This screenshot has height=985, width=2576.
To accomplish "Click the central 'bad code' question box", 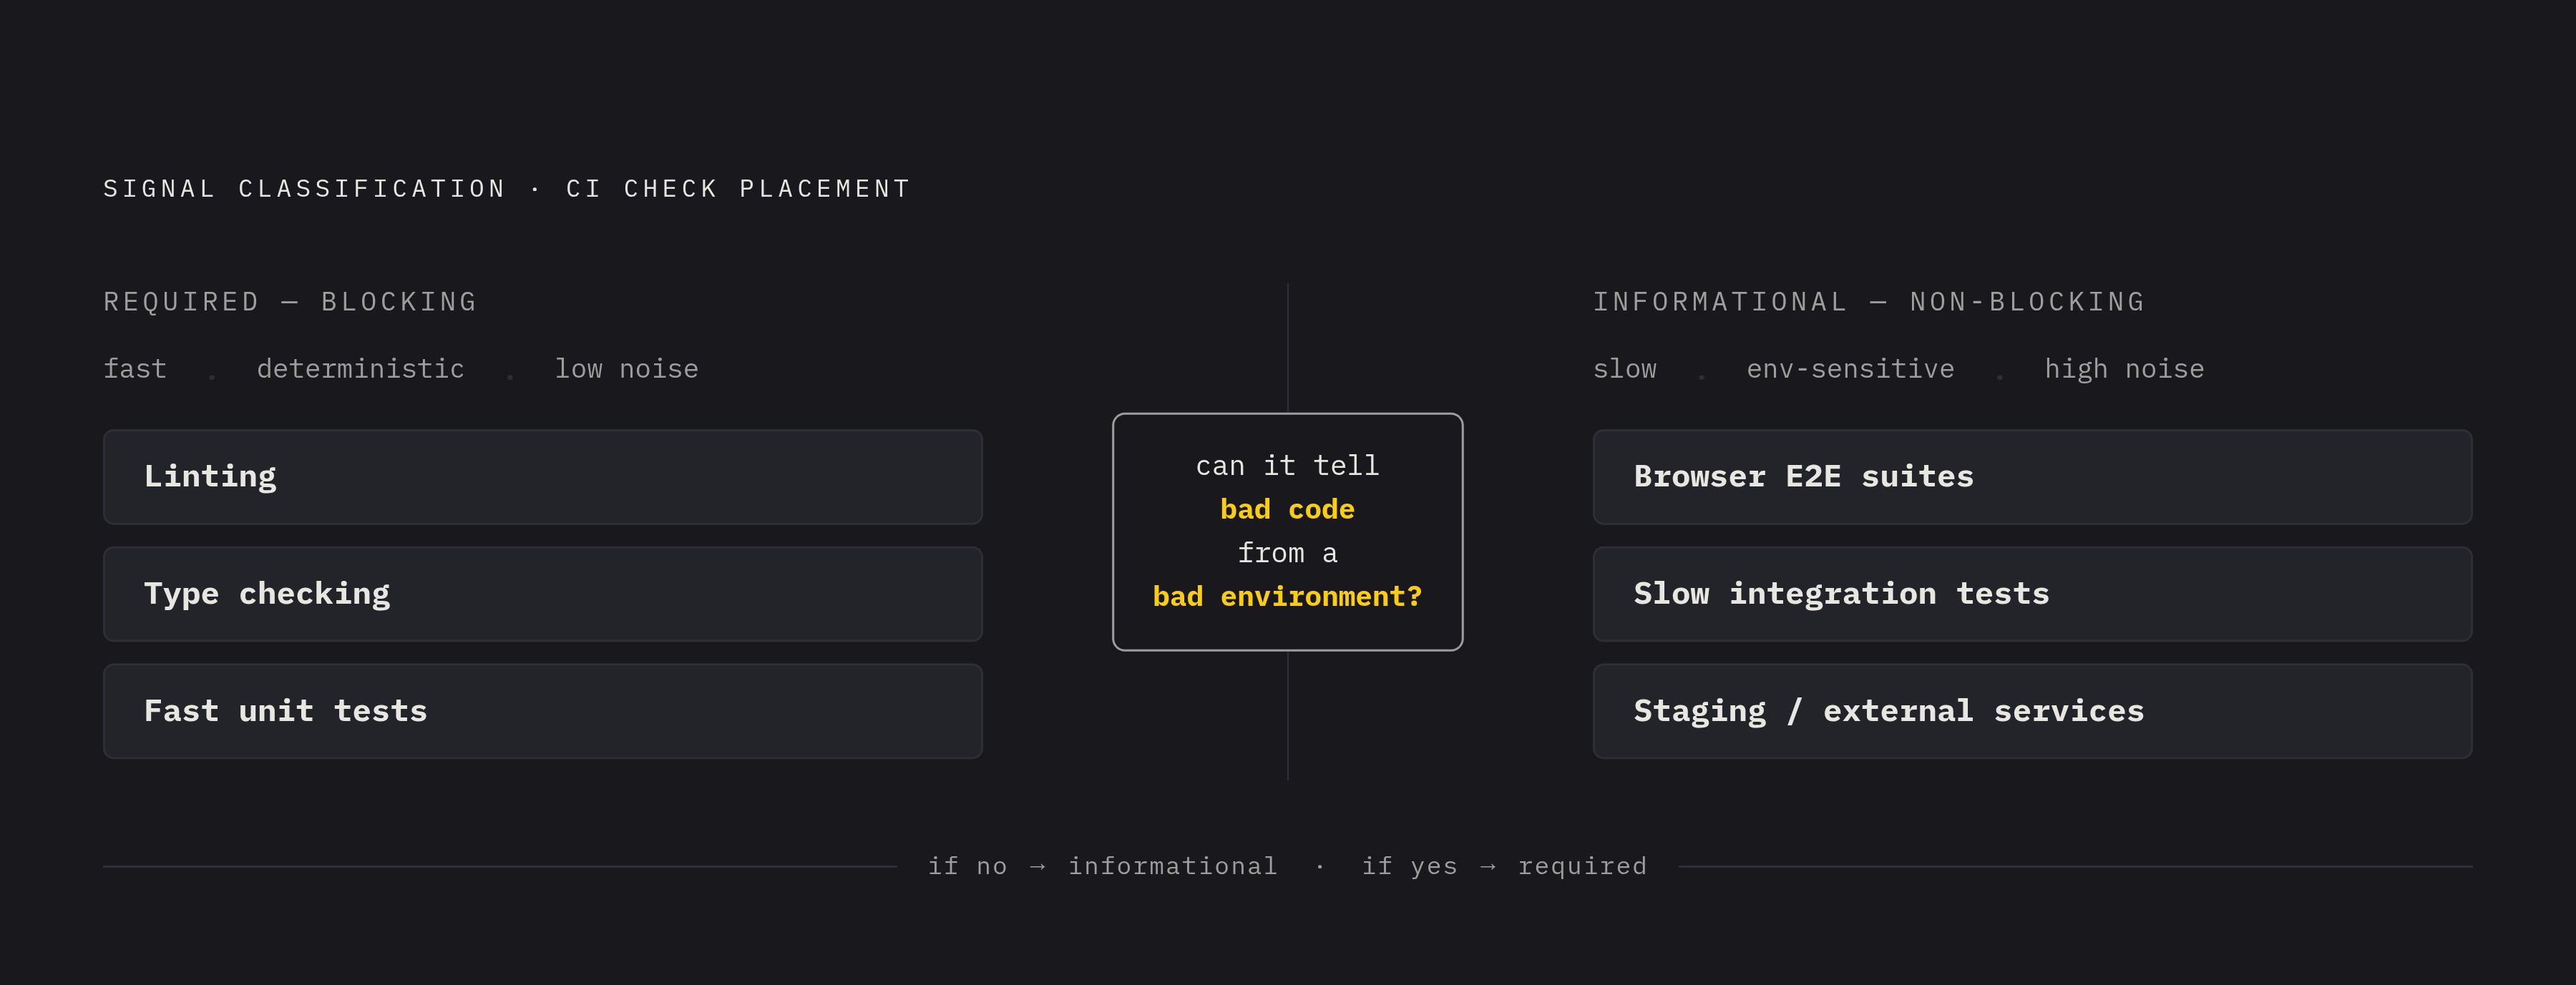I will 1287,532.
